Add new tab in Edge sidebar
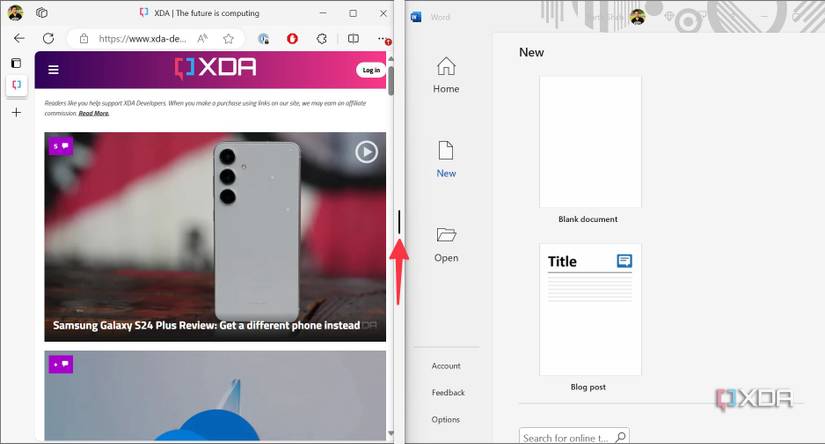825x444 pixels. point(16,113)
